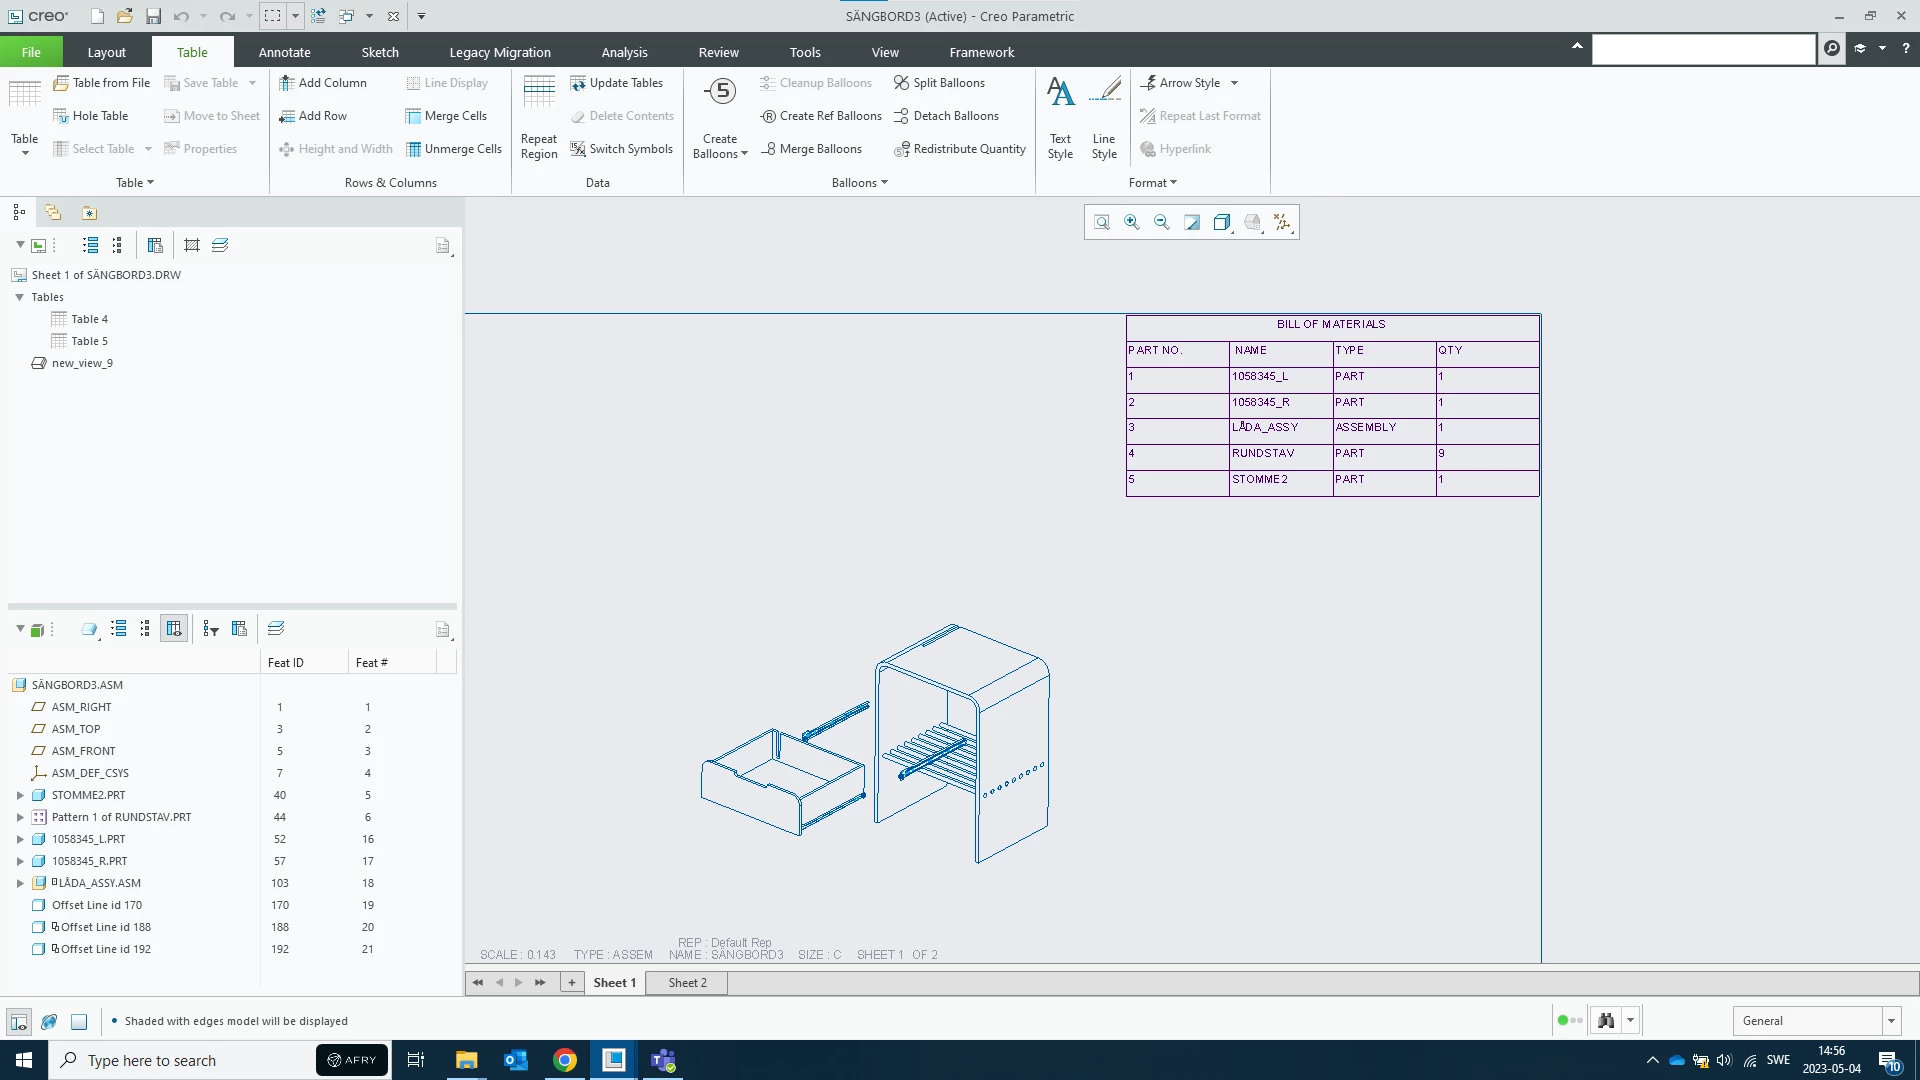
Task: Toggle the model tree columns display
Action: pyautogui.click(x=174, y=629)
